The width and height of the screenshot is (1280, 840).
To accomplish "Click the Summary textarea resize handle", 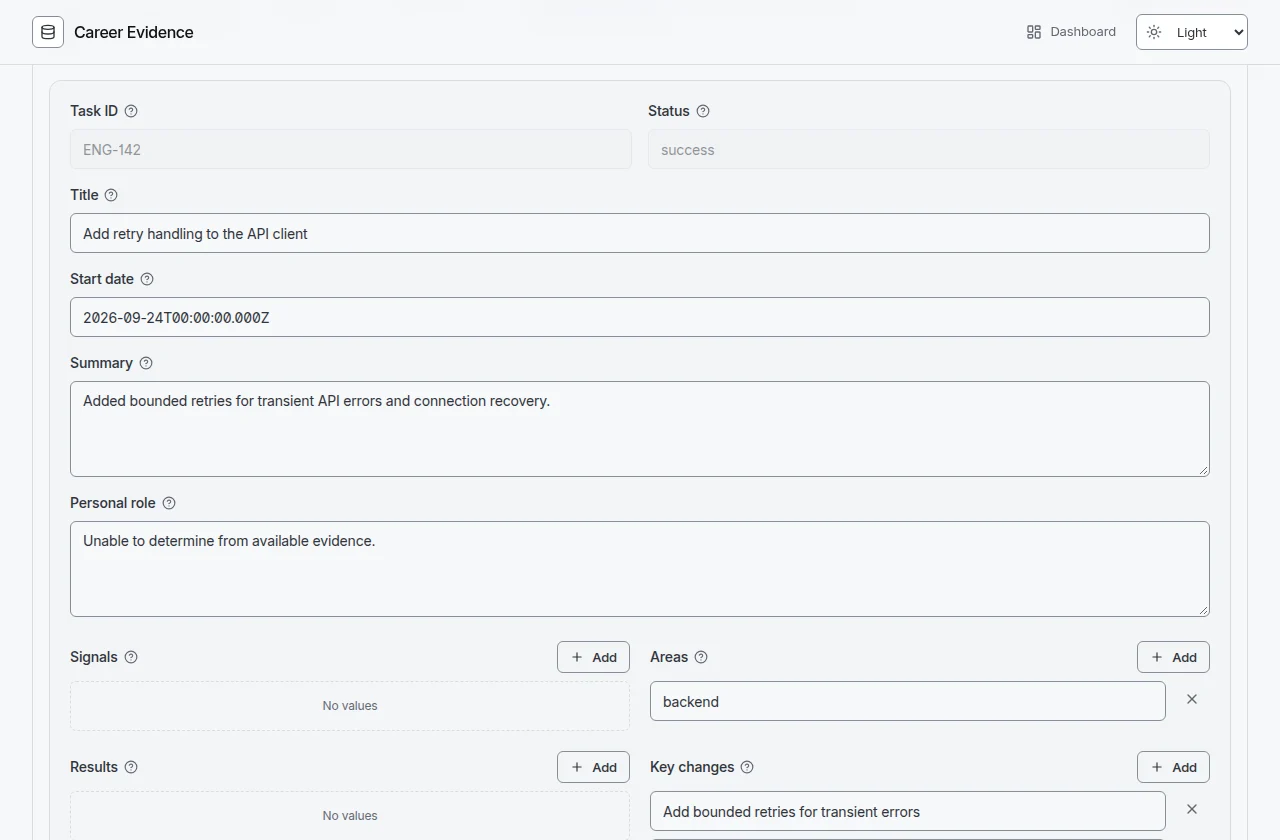I will pos(1203,470).
